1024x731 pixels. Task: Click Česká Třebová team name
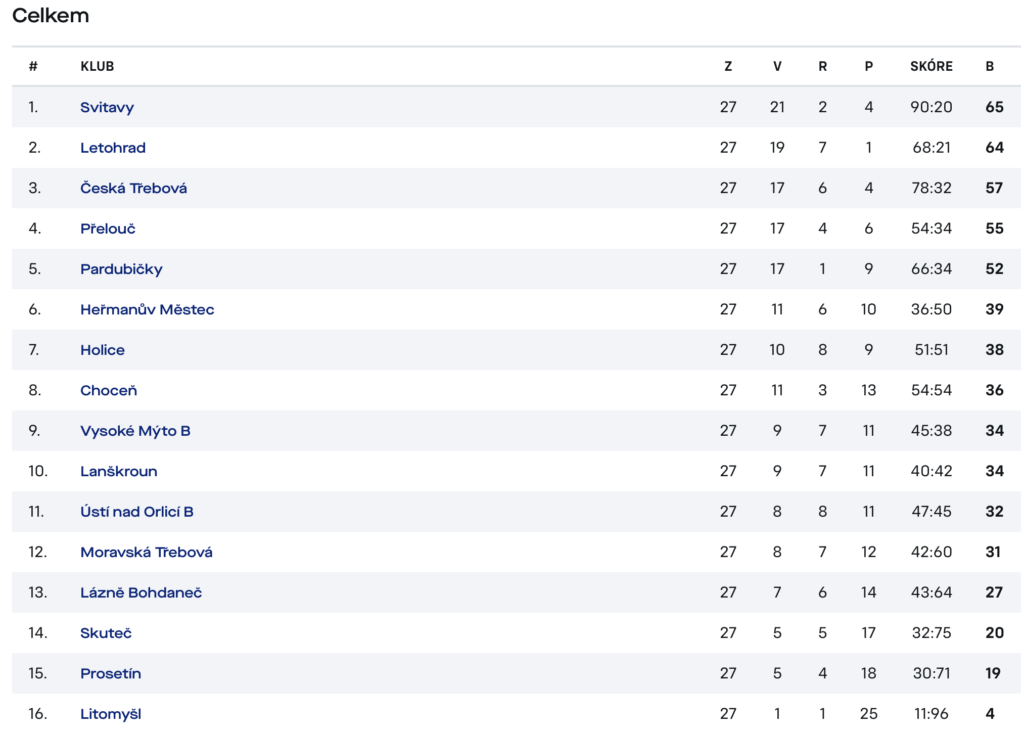134,188
